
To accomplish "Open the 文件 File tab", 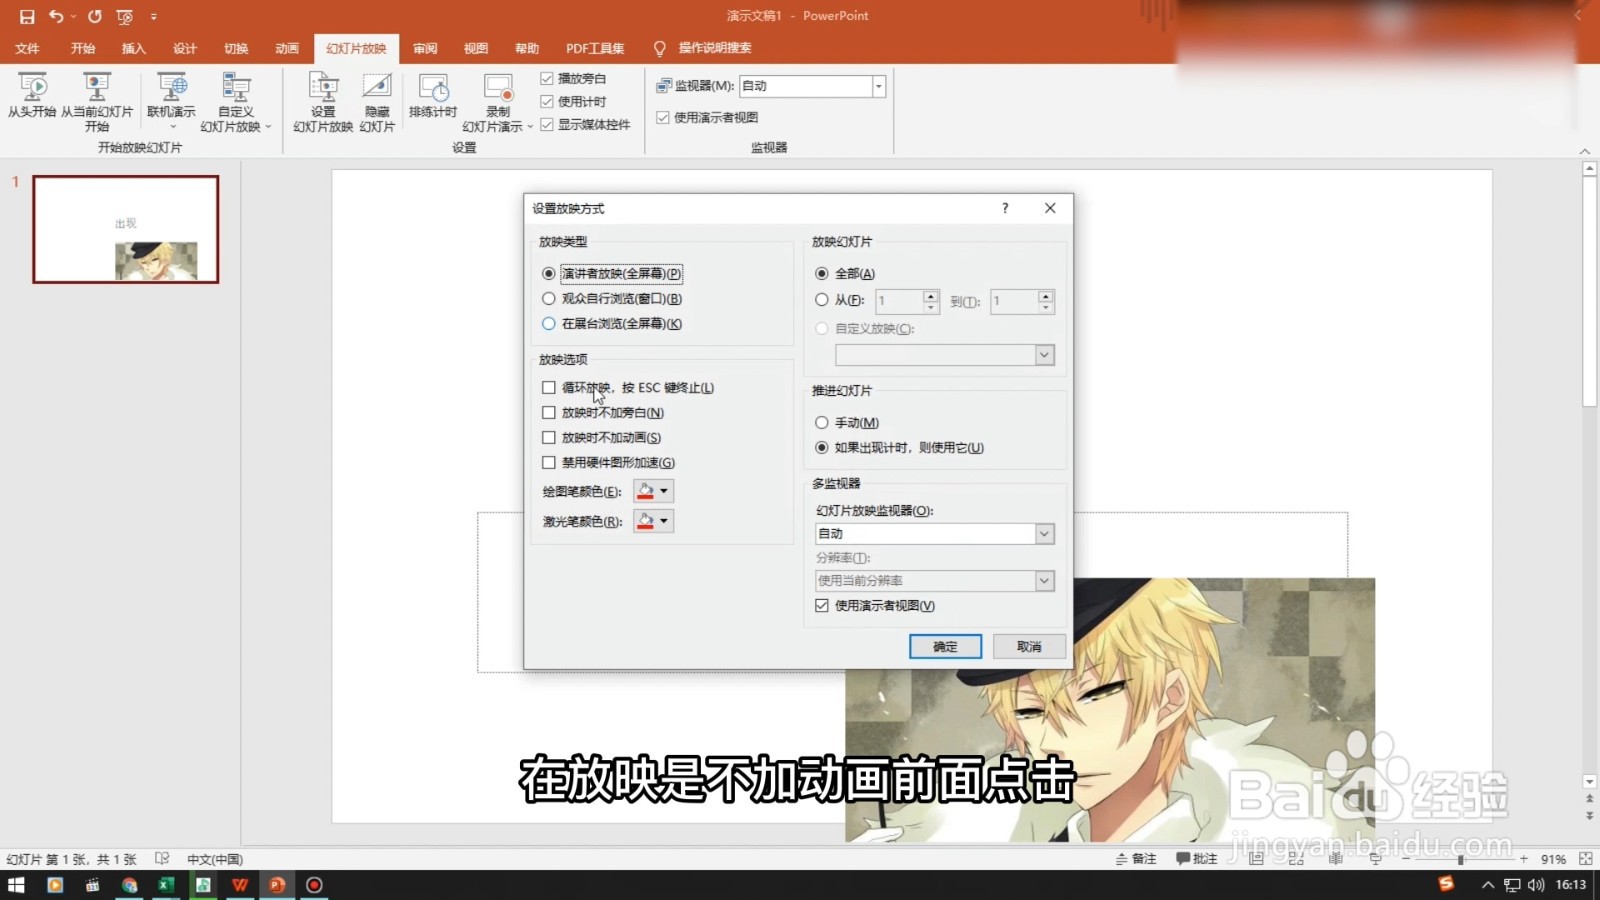I will [27, 48].
